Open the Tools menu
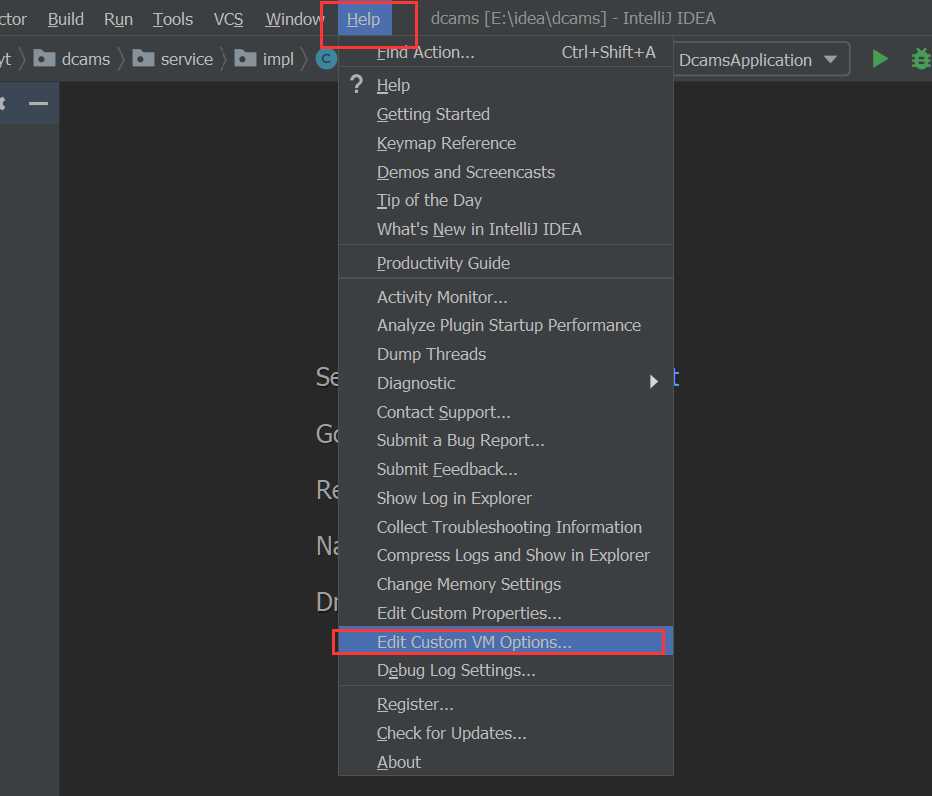This screenshot has height=796, width=932. (x=173, y=19)
